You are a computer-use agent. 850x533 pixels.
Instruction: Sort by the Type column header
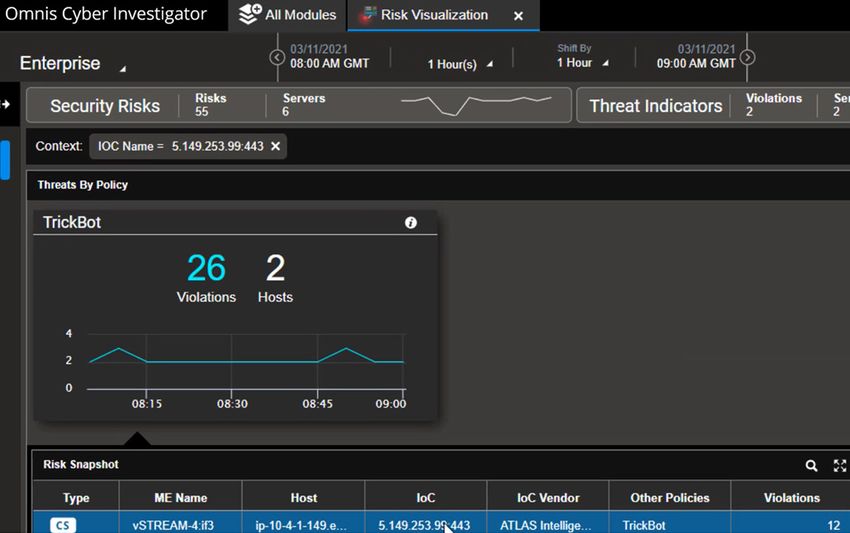(x=76, y=497)
